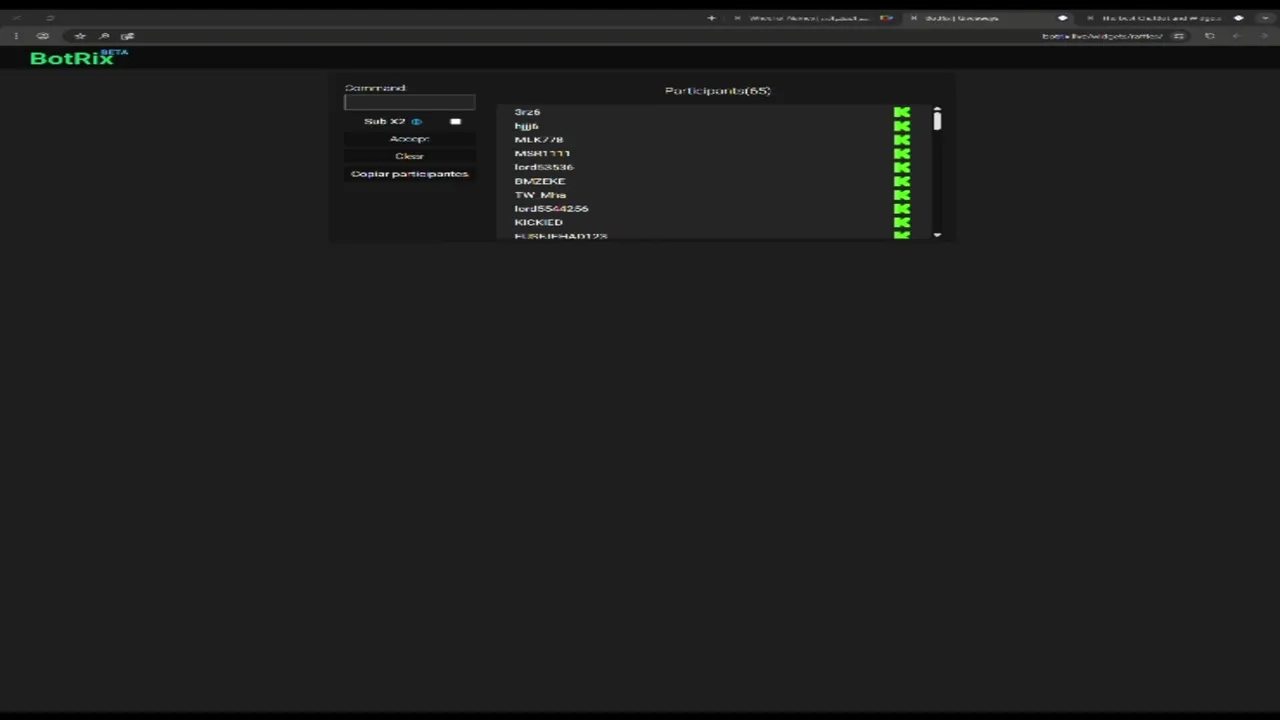Click the Kick icon beside 3r26
This screenshot has width=1280, height=720.
(902, 113)
